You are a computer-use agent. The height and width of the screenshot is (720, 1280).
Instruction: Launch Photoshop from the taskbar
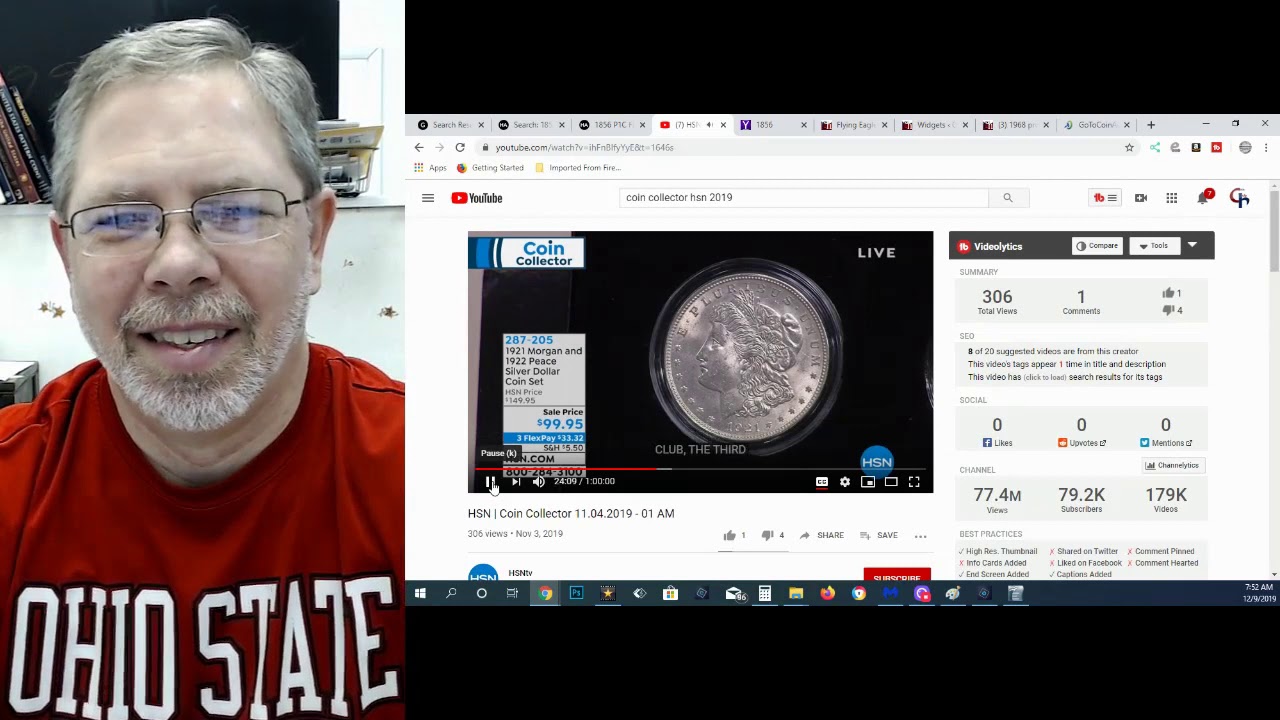[576, 593]
